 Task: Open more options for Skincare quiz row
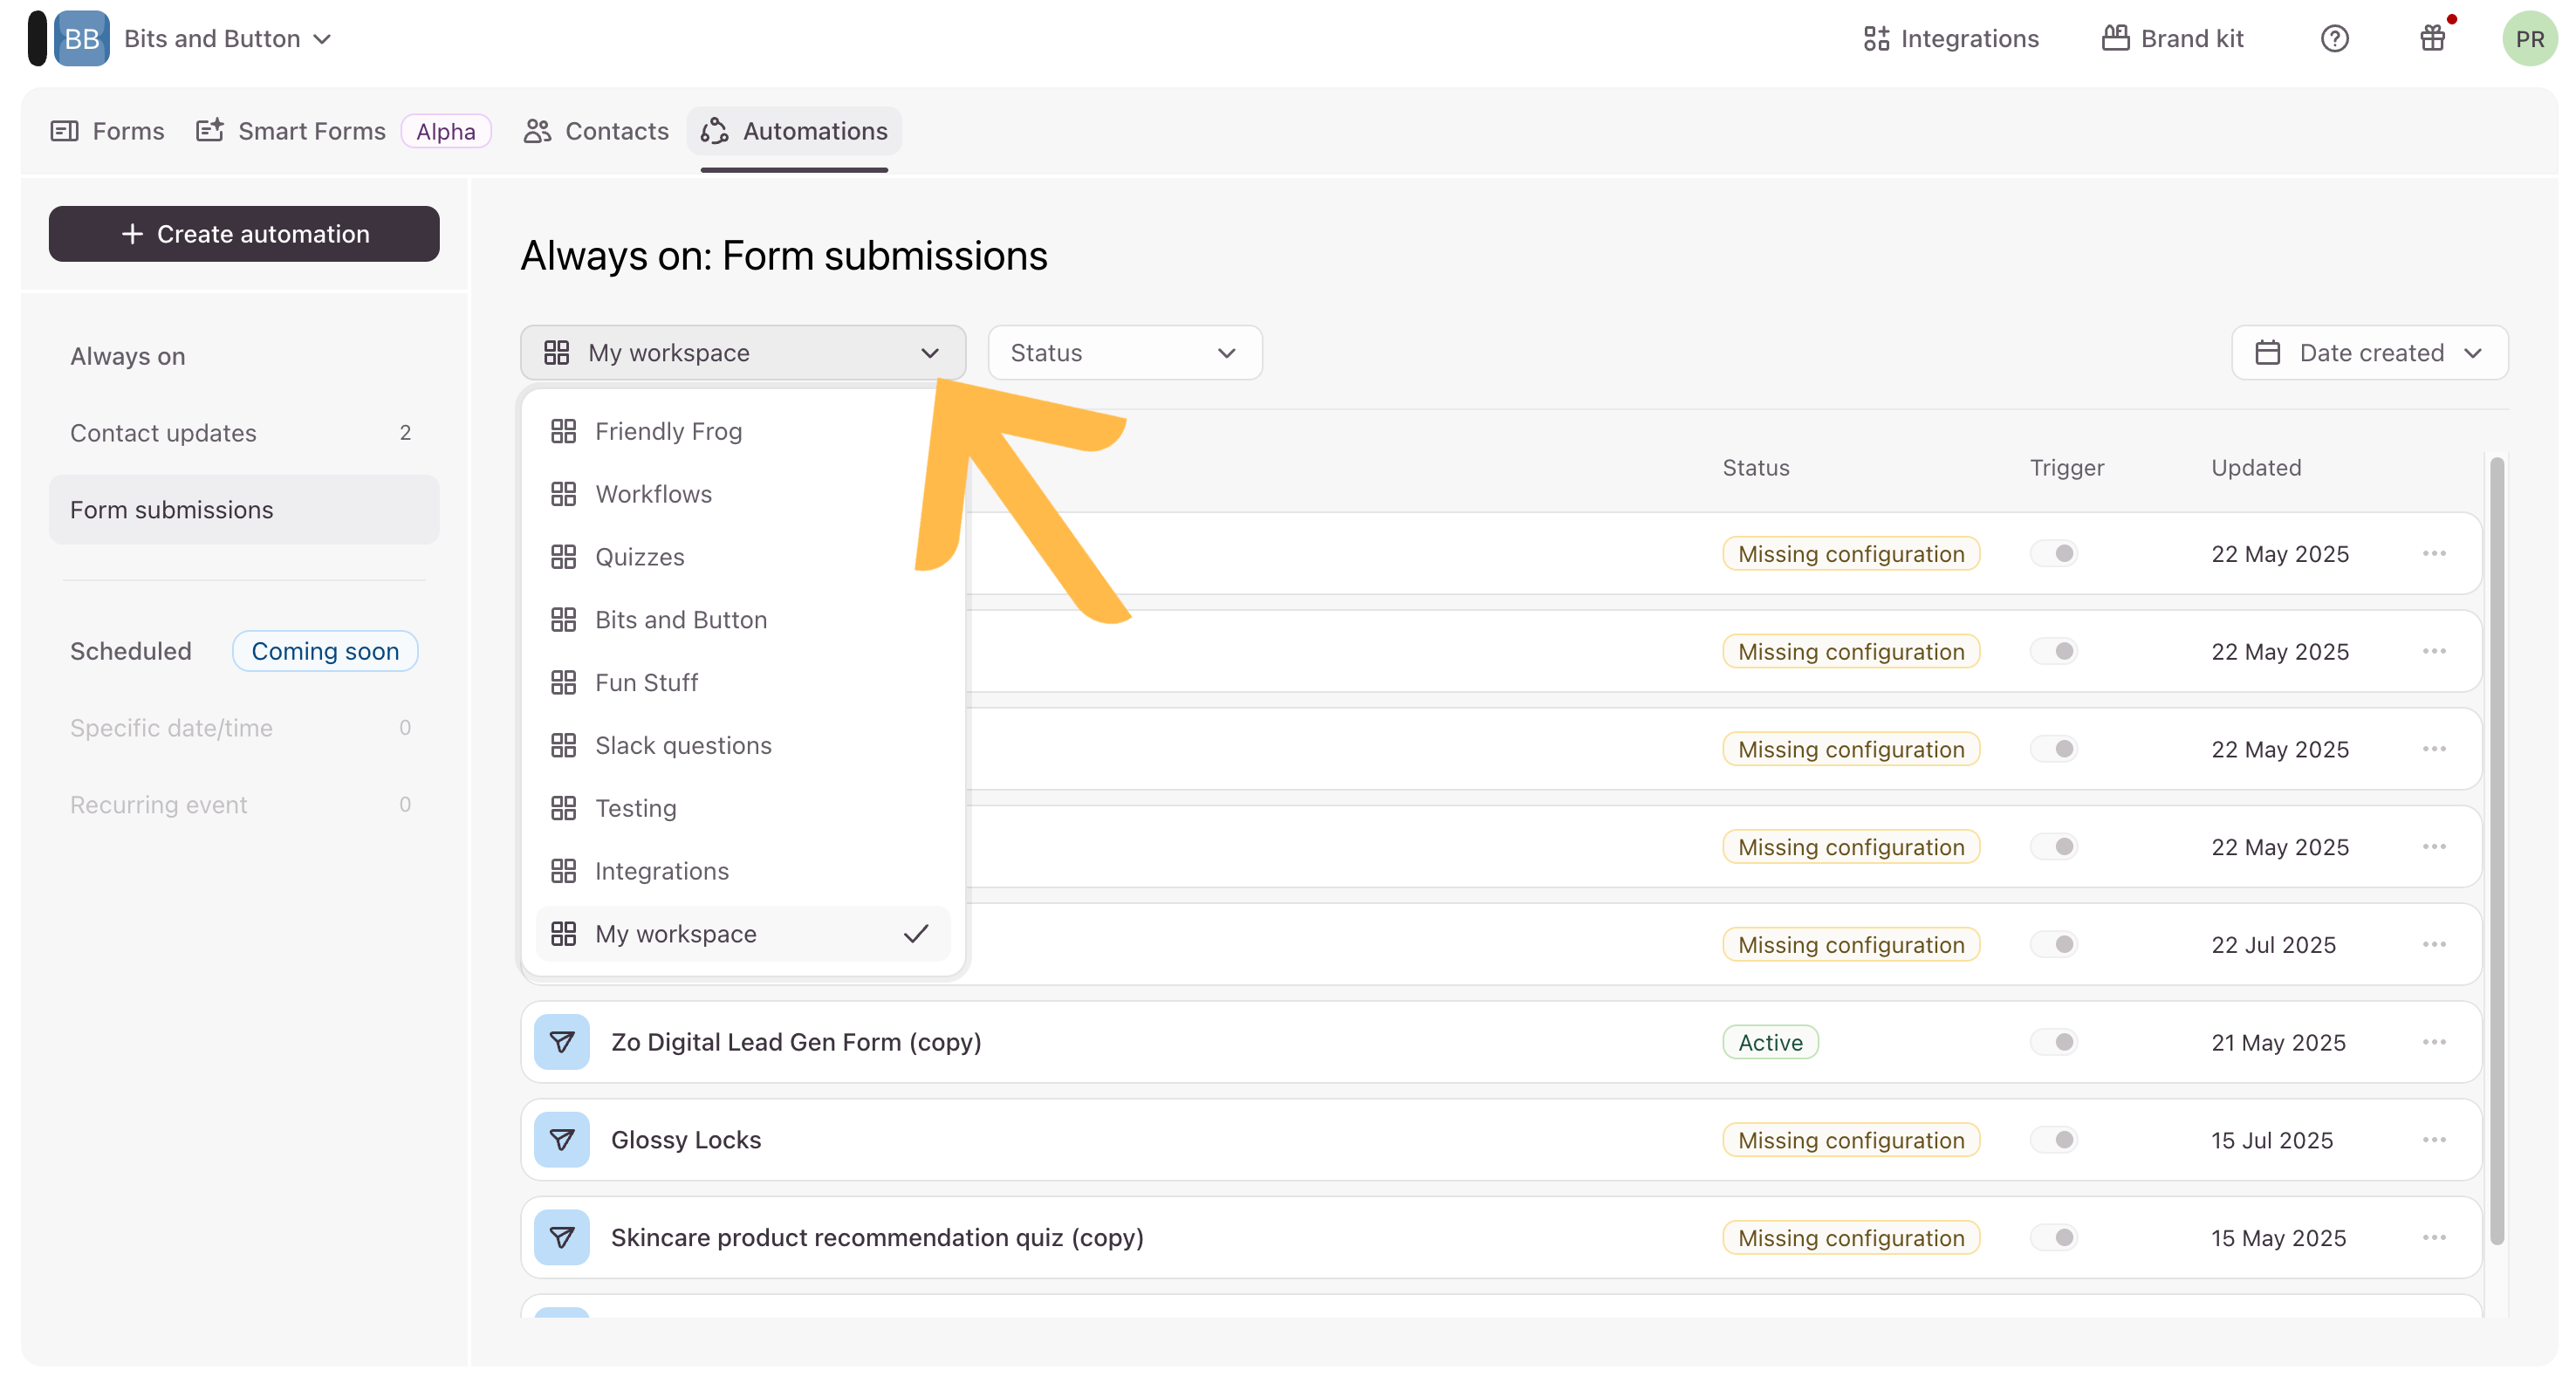point(2433,1237)
